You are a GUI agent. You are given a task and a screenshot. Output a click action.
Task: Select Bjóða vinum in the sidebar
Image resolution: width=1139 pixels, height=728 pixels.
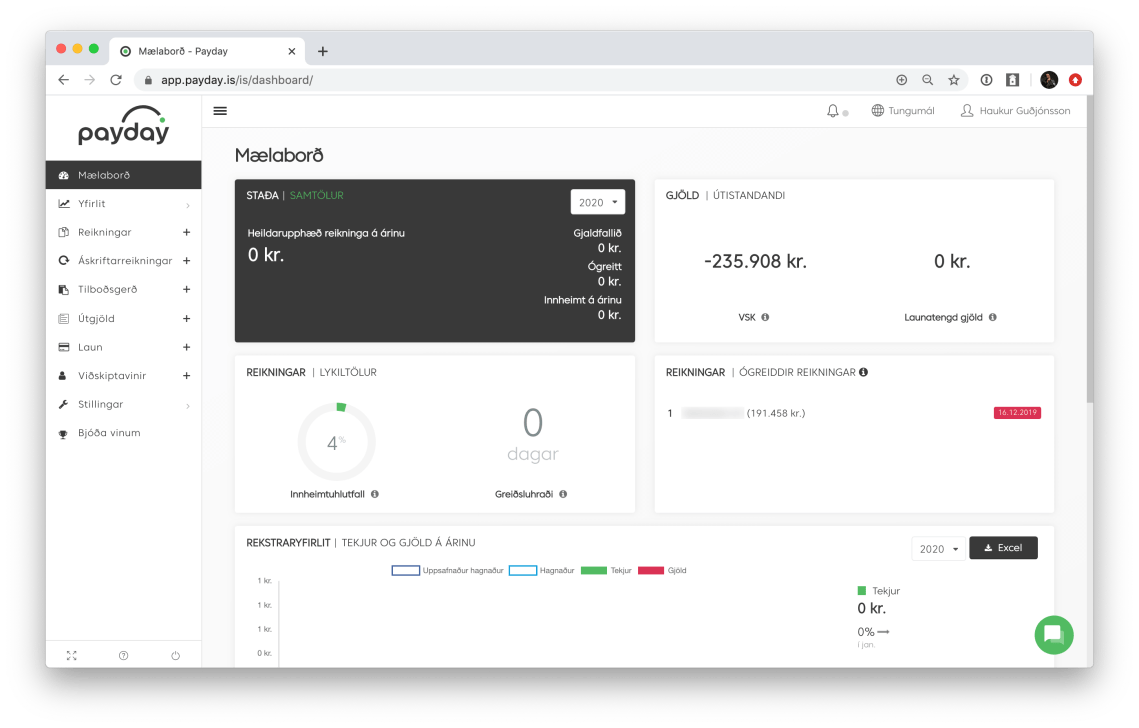click(109, 433)
